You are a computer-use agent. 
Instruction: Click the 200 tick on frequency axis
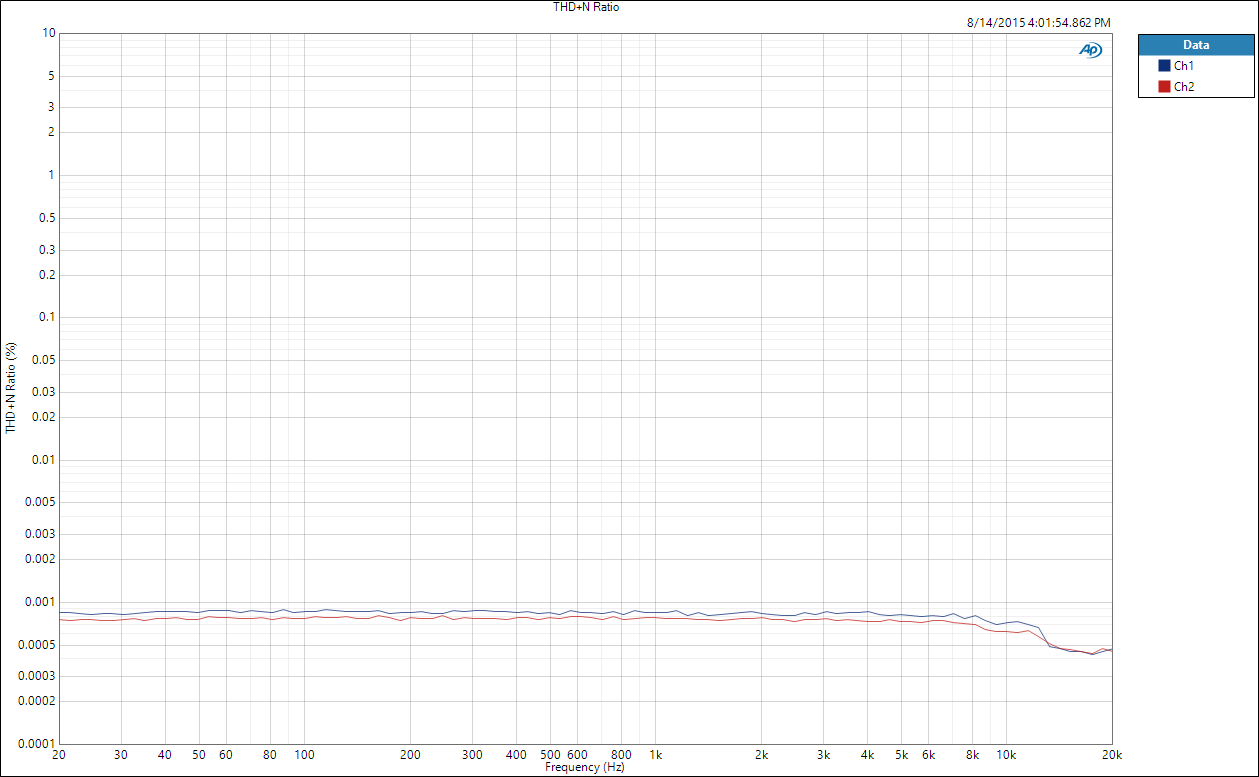410,755
